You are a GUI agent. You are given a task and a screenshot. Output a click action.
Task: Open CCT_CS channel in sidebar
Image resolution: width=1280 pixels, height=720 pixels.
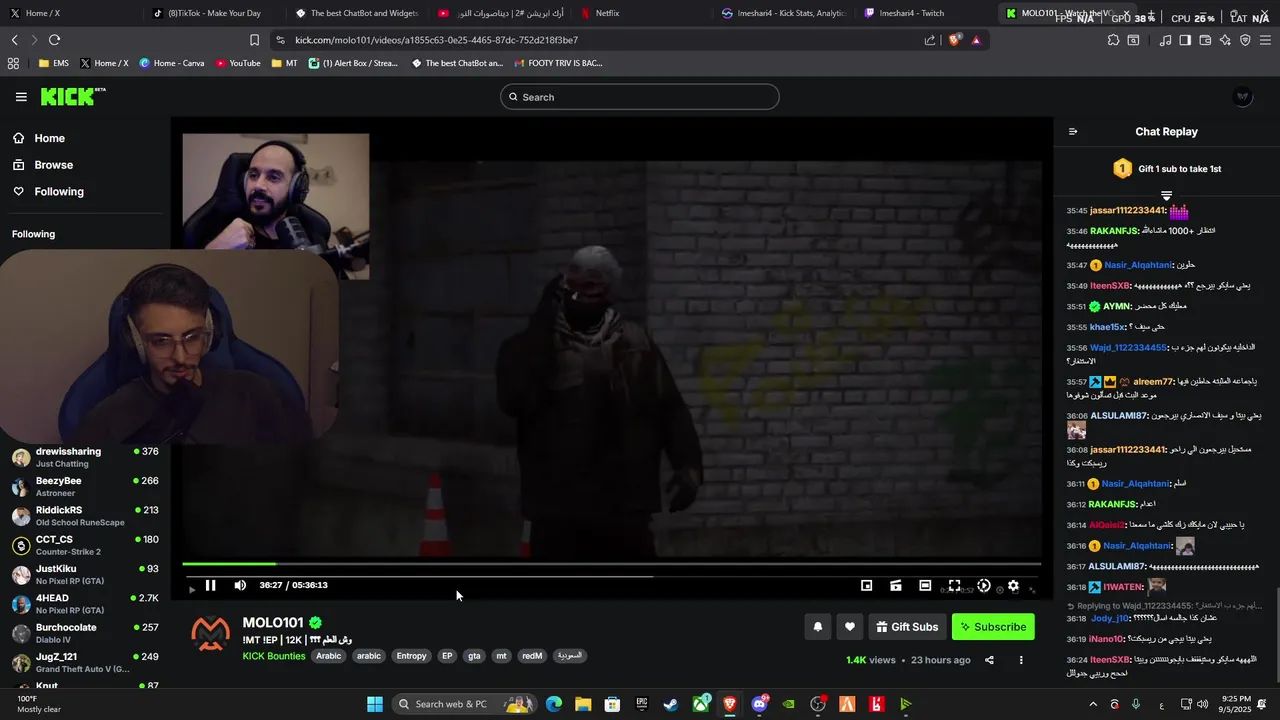(85, 546)
